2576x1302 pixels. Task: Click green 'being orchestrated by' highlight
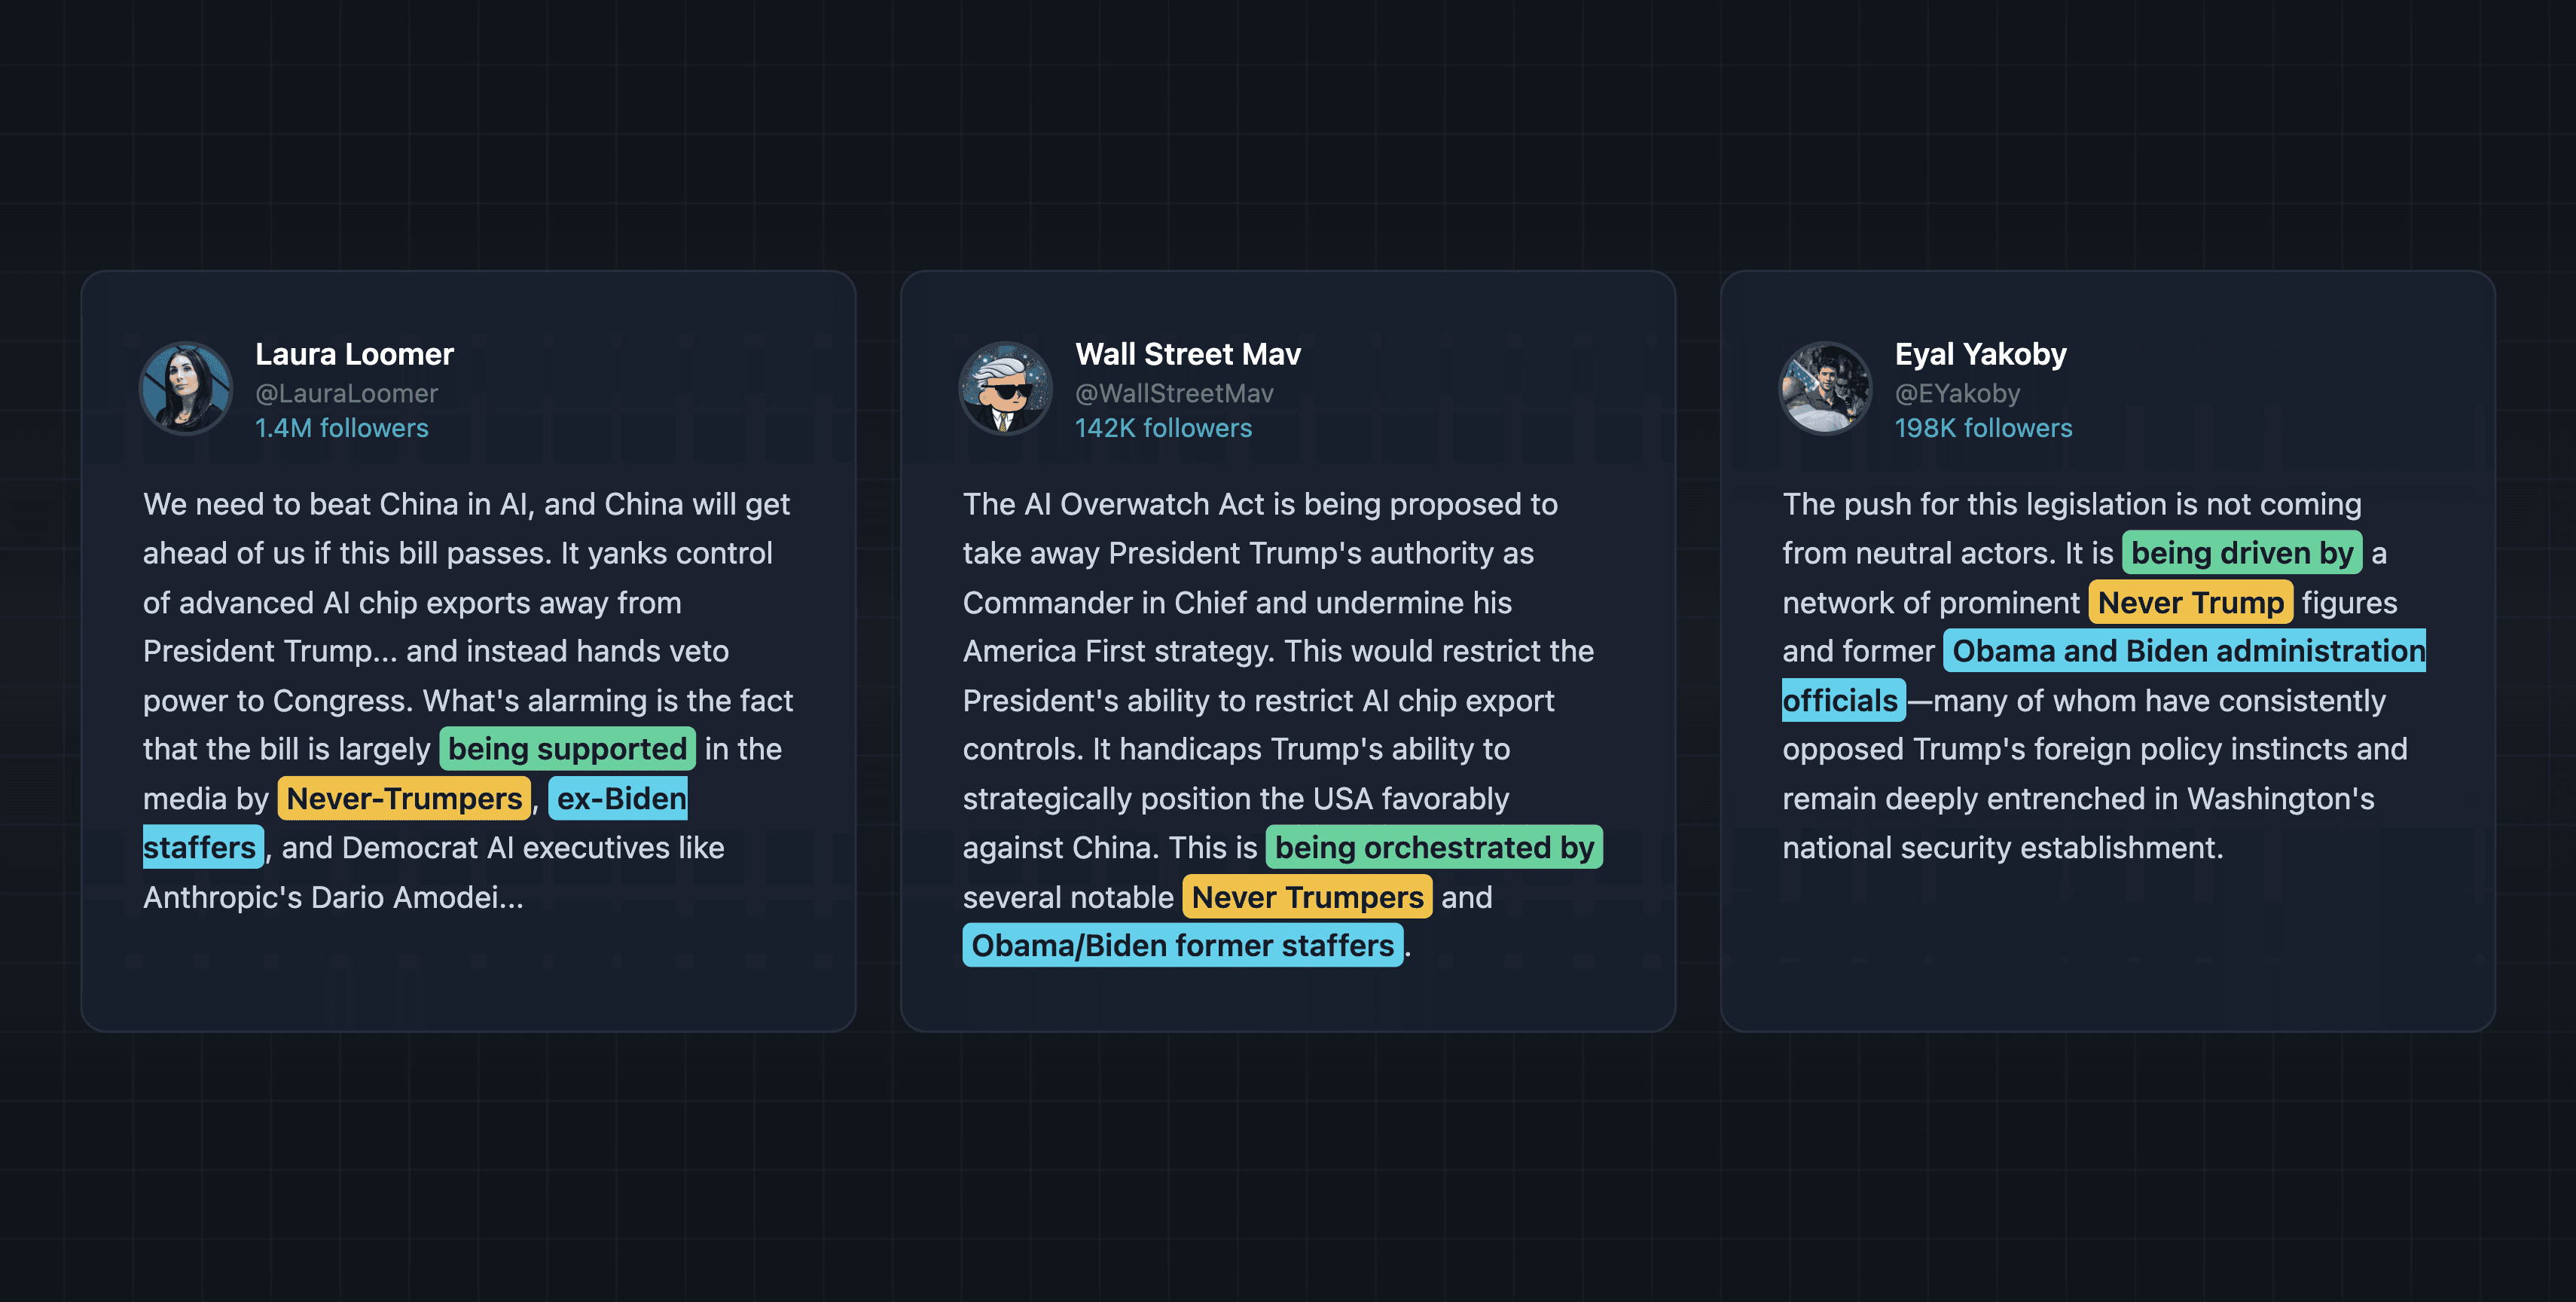click(x=1434, y=847)
